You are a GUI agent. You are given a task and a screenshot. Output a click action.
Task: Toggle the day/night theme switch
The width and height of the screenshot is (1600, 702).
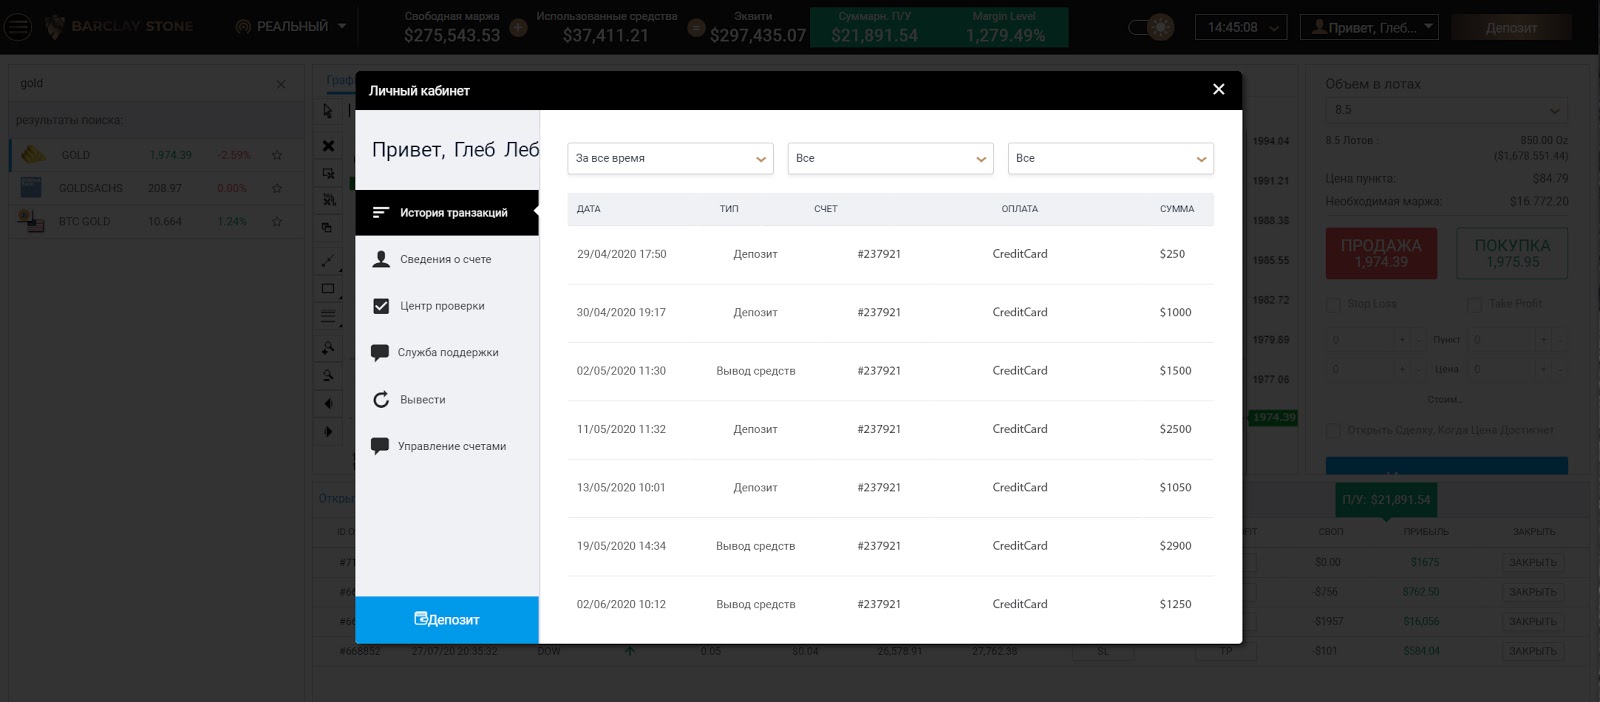pos(1151,27)
